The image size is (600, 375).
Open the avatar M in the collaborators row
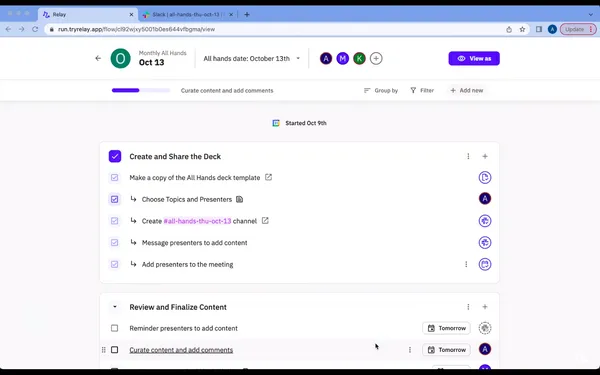click(x=342, y=59)
